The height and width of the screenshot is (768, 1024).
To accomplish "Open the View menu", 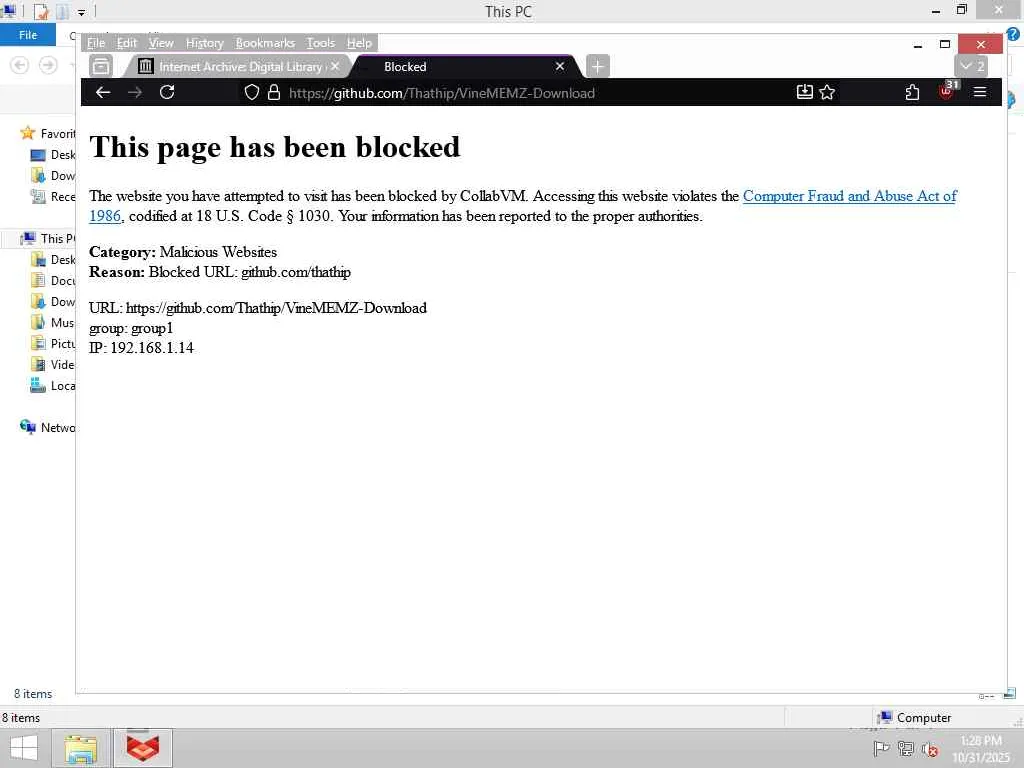I will point(161,43).
